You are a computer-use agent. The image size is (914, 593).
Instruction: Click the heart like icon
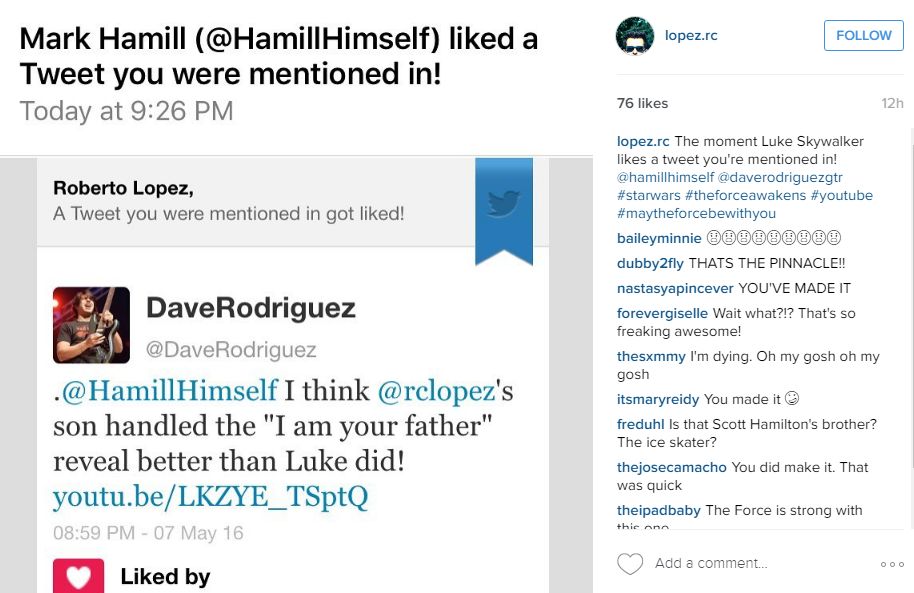click(x=630, y=564)
